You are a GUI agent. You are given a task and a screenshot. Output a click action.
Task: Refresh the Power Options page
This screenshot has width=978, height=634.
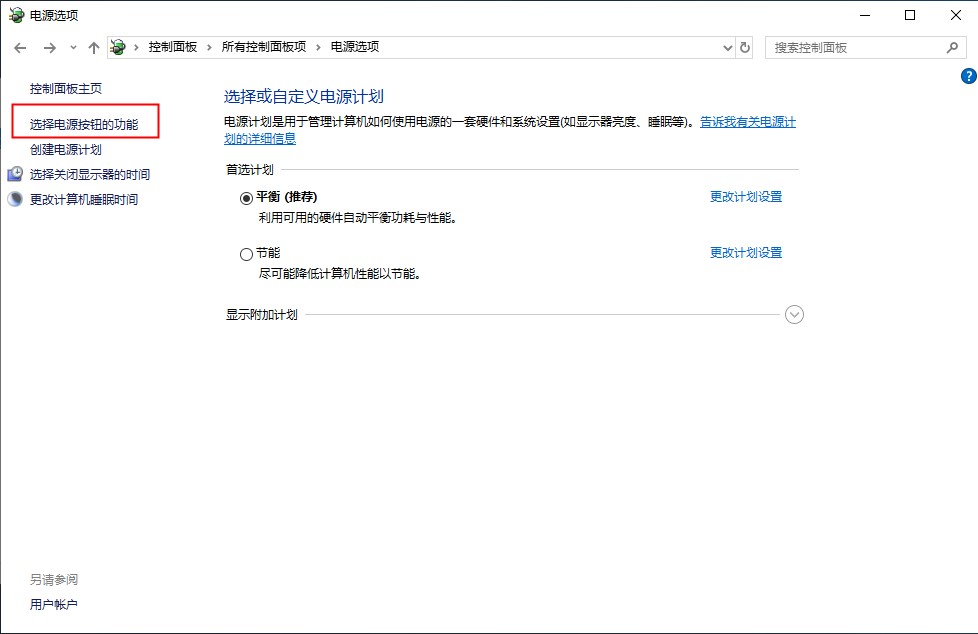(x=745, y=48)
